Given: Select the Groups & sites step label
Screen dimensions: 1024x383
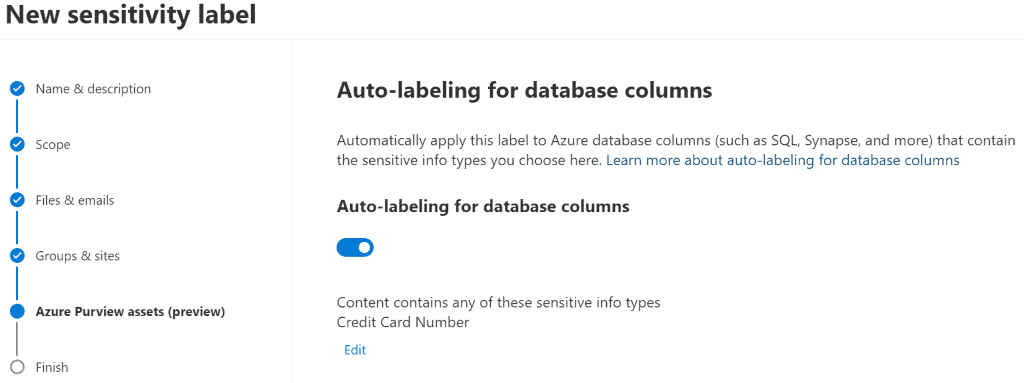Looking at the screenshot, I should (78, 256).
